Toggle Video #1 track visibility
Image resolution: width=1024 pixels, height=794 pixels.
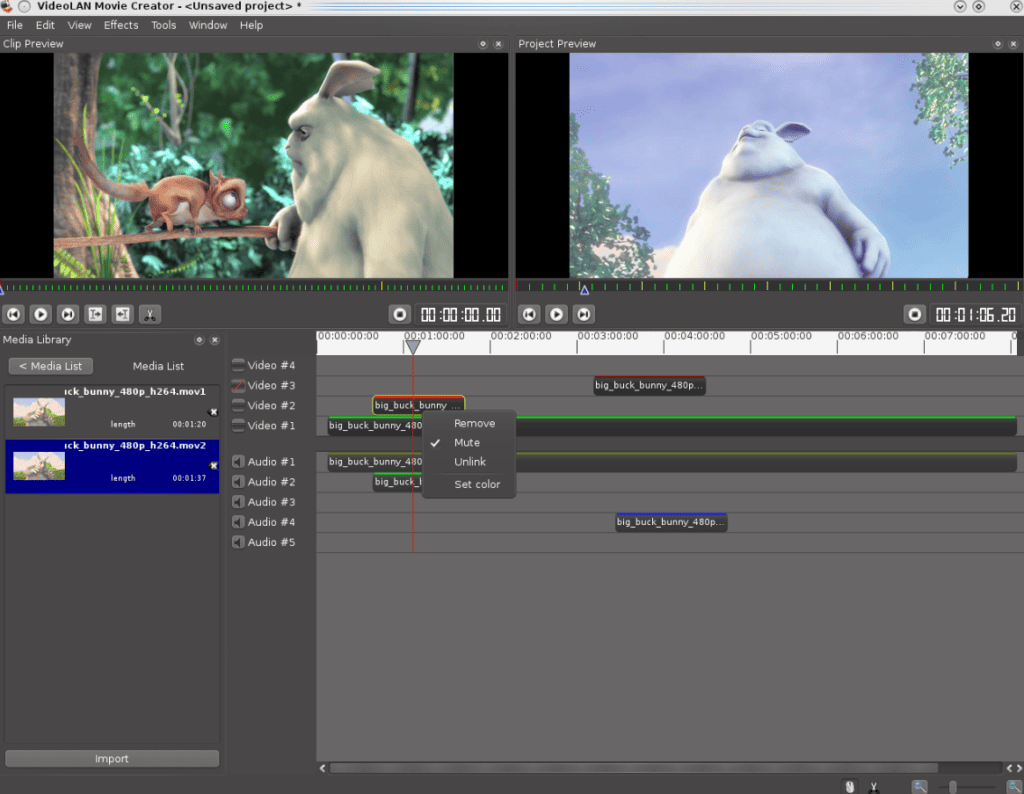[x=238, y=425]
